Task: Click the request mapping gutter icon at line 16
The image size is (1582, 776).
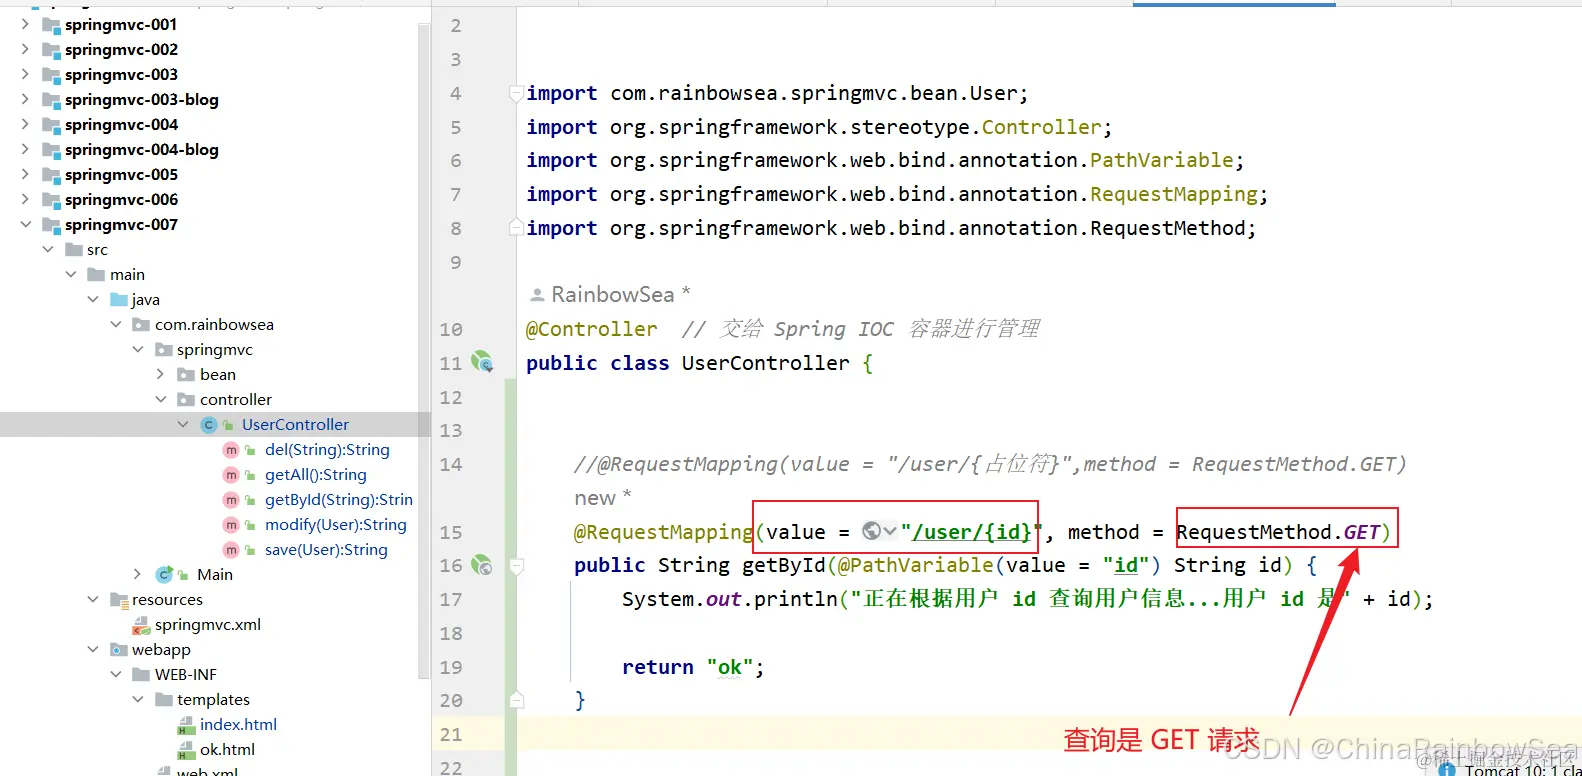Action: (x=482, y=565)
